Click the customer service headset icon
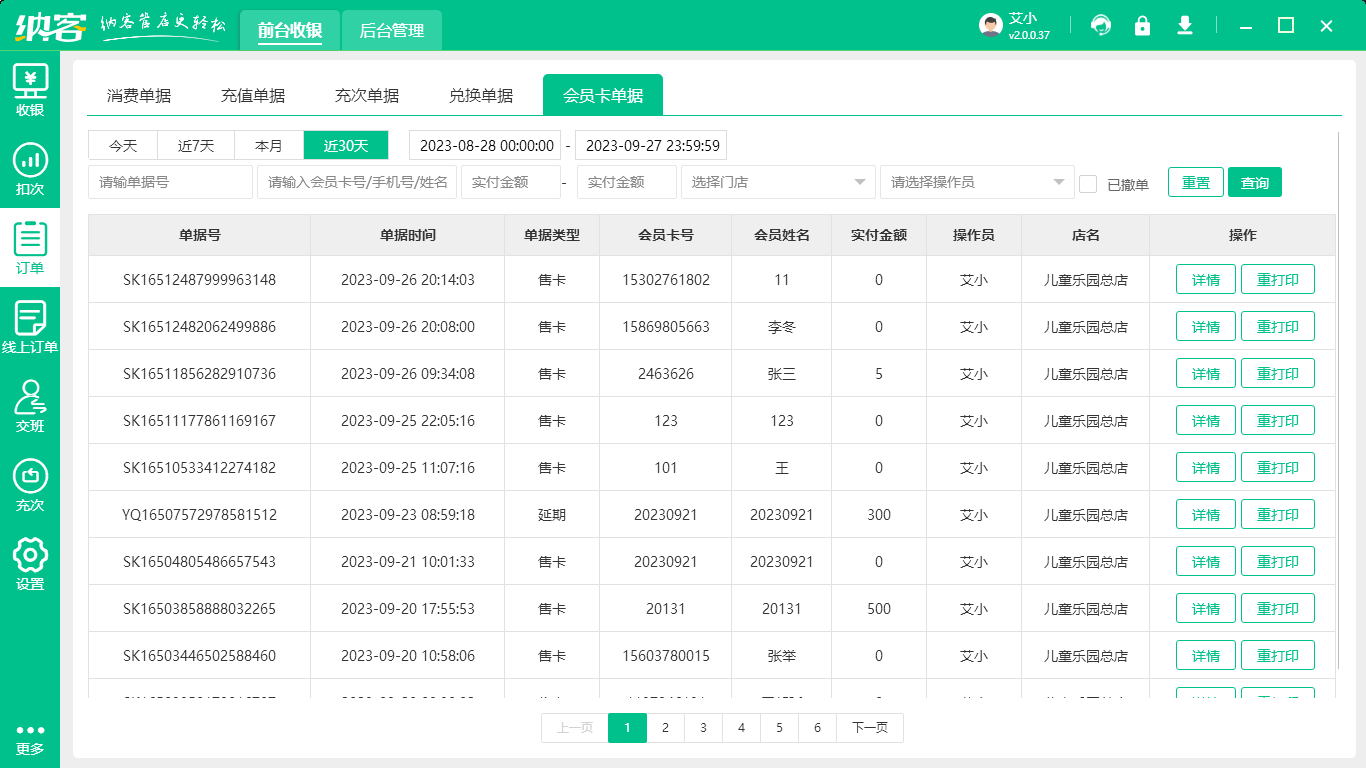 click(x=1101, y=25)
